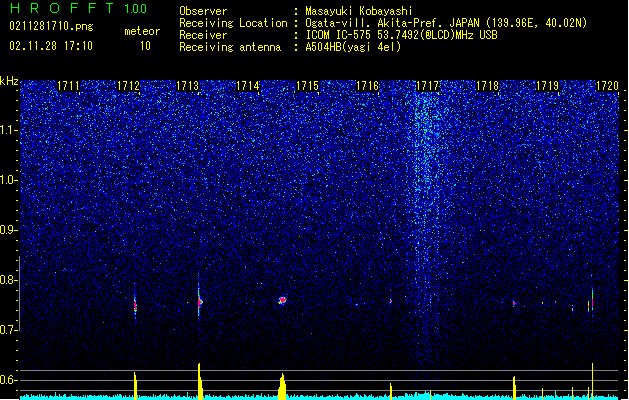629x400 pixels.
Task: Click the round meteor echo before 1715
Action: click(282, 301)
